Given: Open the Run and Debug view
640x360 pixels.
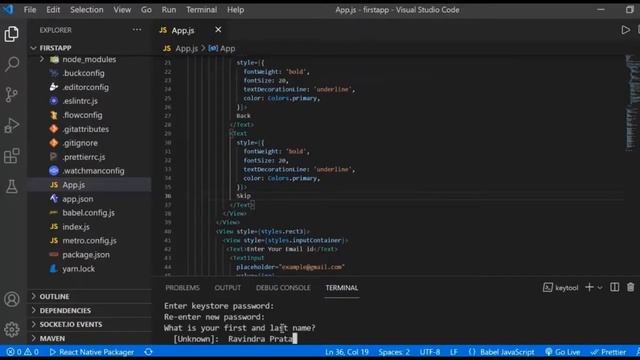Looking at the screenshot, I should click(x=11, y=125).
